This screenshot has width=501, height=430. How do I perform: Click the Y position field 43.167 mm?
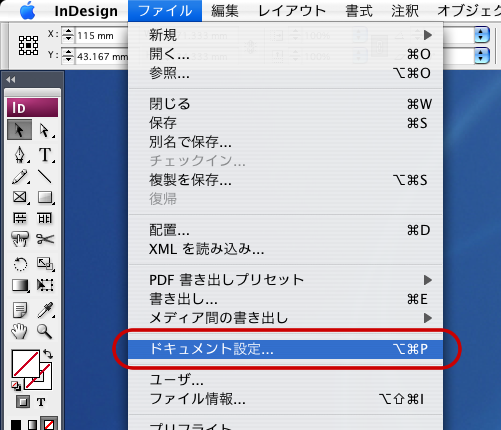point(101,56)
